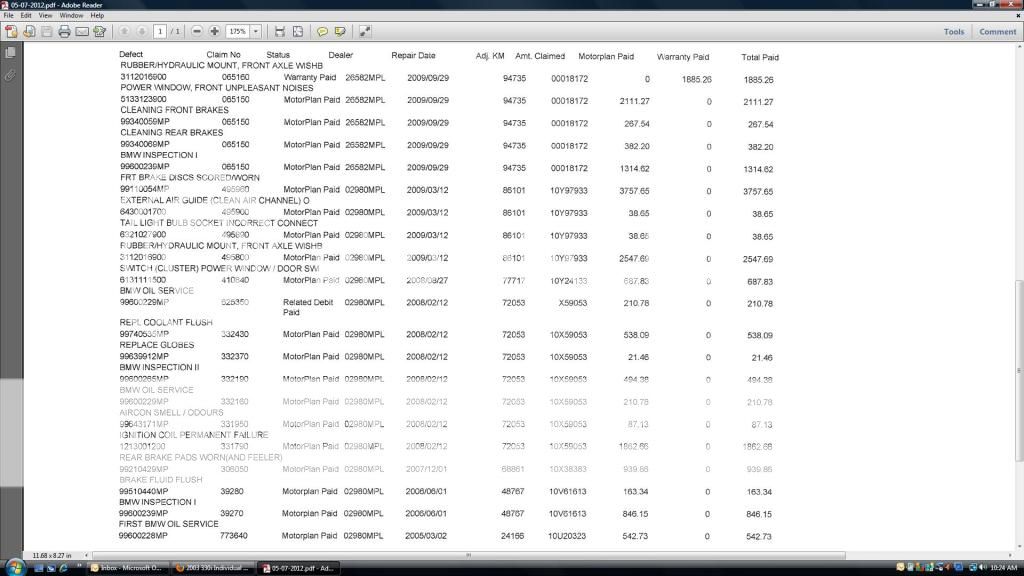
Task: Switch to Inbox Microsoft Outlook taskbar window
Action: coord(128,568)
